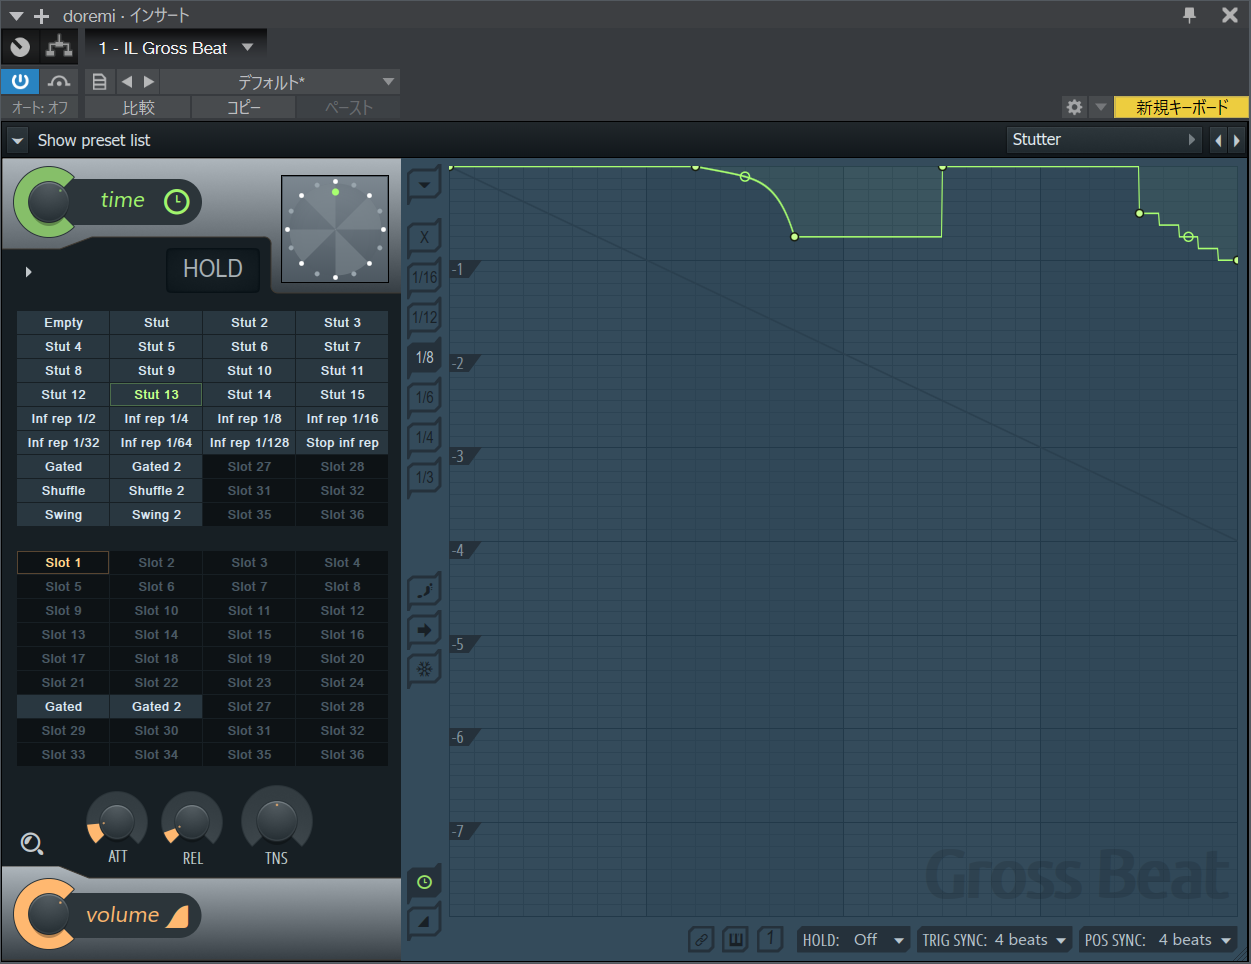Open the routing view icon
Screen dimensions: 1251x964
(x=60, y=47)
